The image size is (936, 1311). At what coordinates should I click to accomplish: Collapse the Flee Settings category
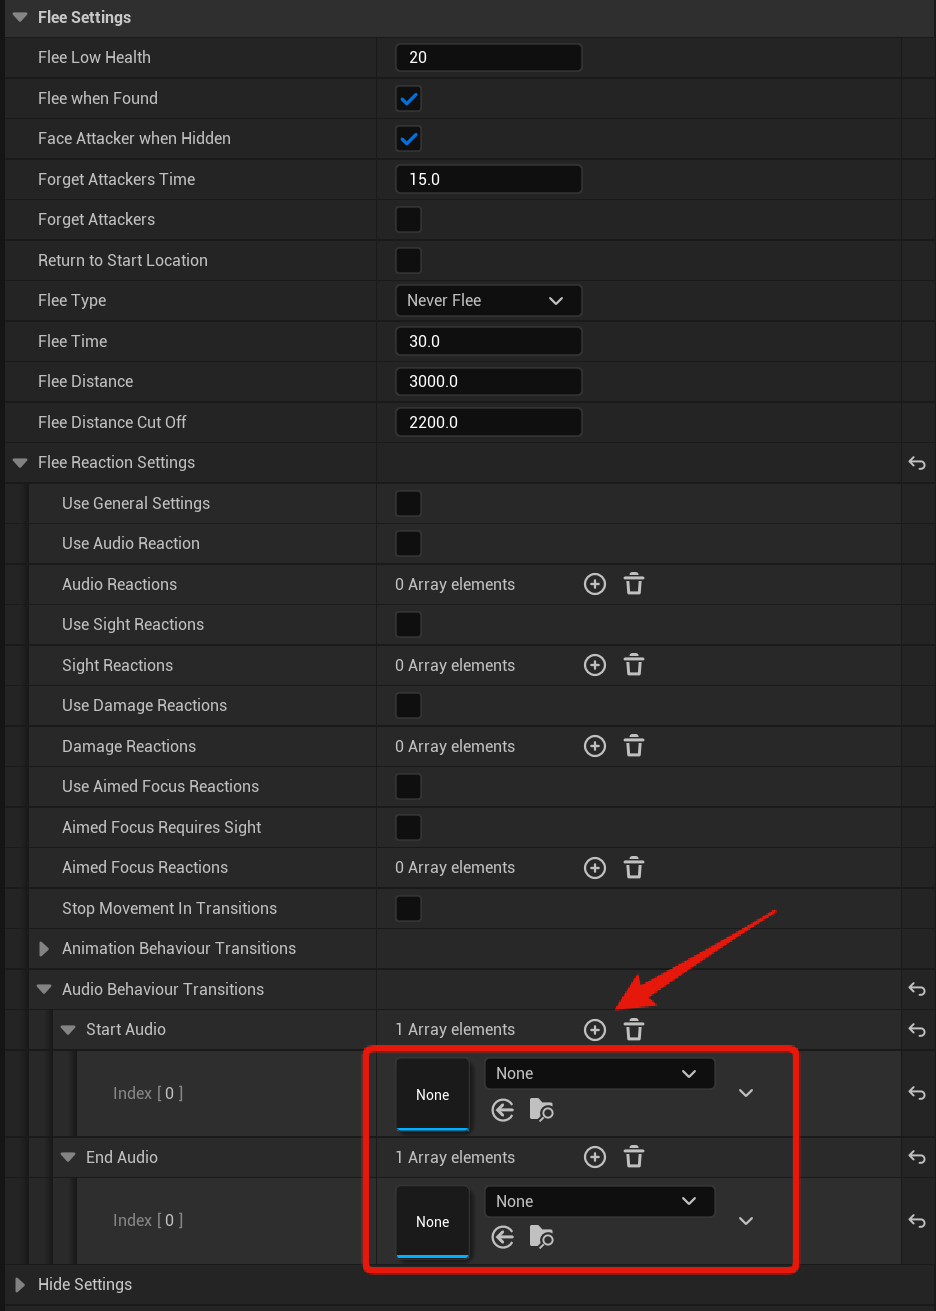[x=20, y=17]
